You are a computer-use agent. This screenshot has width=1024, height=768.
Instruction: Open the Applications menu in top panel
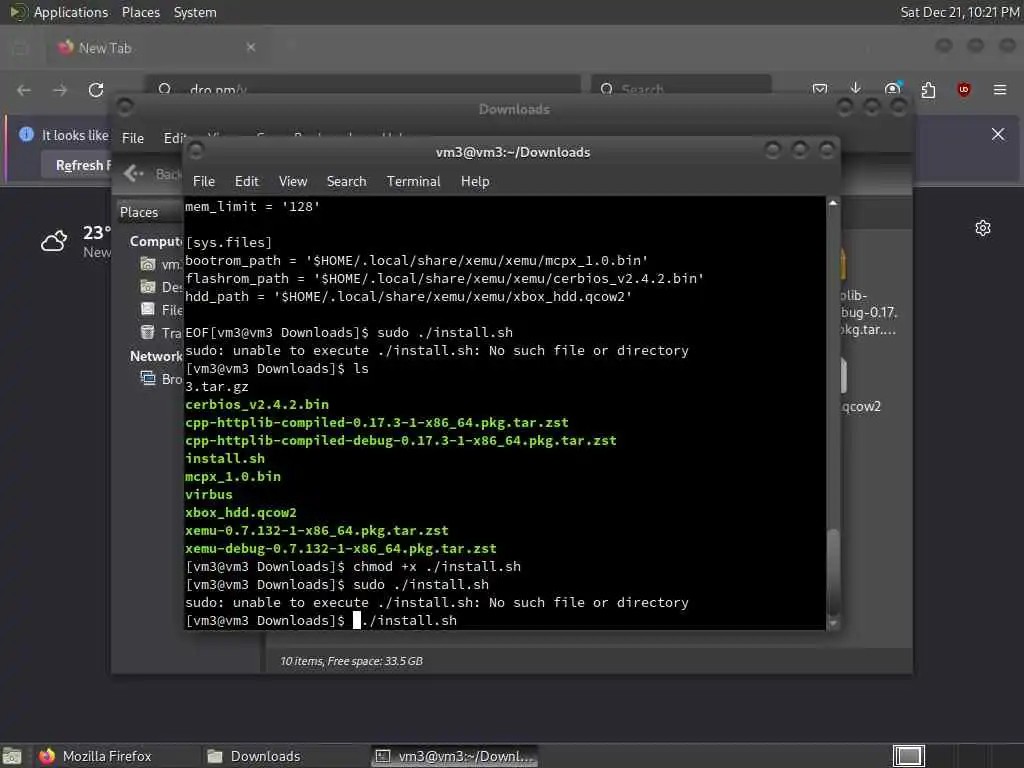coord(71,12)
